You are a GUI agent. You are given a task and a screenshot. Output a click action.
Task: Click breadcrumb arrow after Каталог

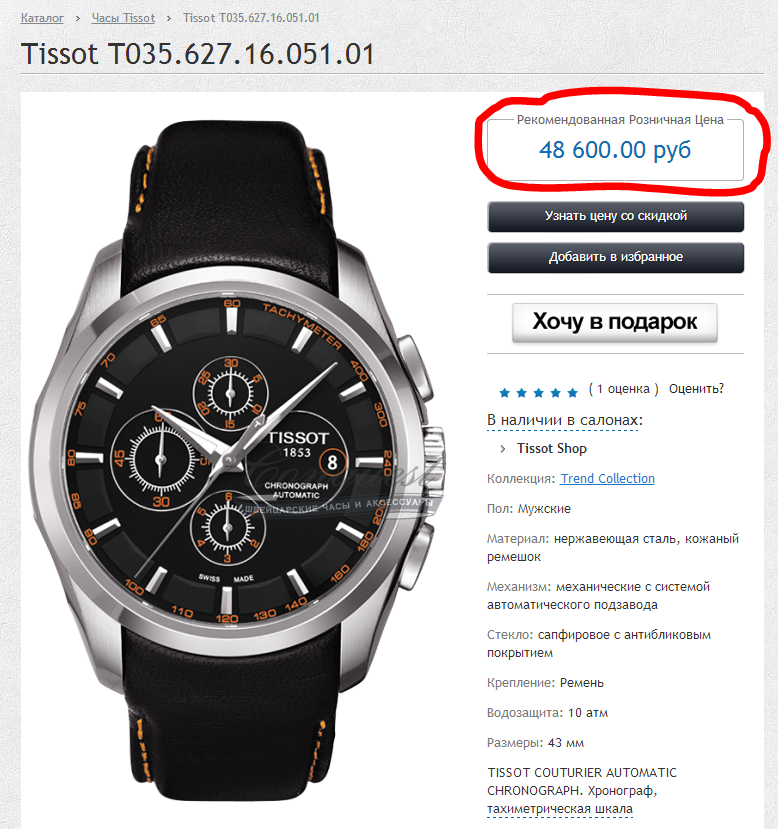pyautogui.click(x=78, y=19)
